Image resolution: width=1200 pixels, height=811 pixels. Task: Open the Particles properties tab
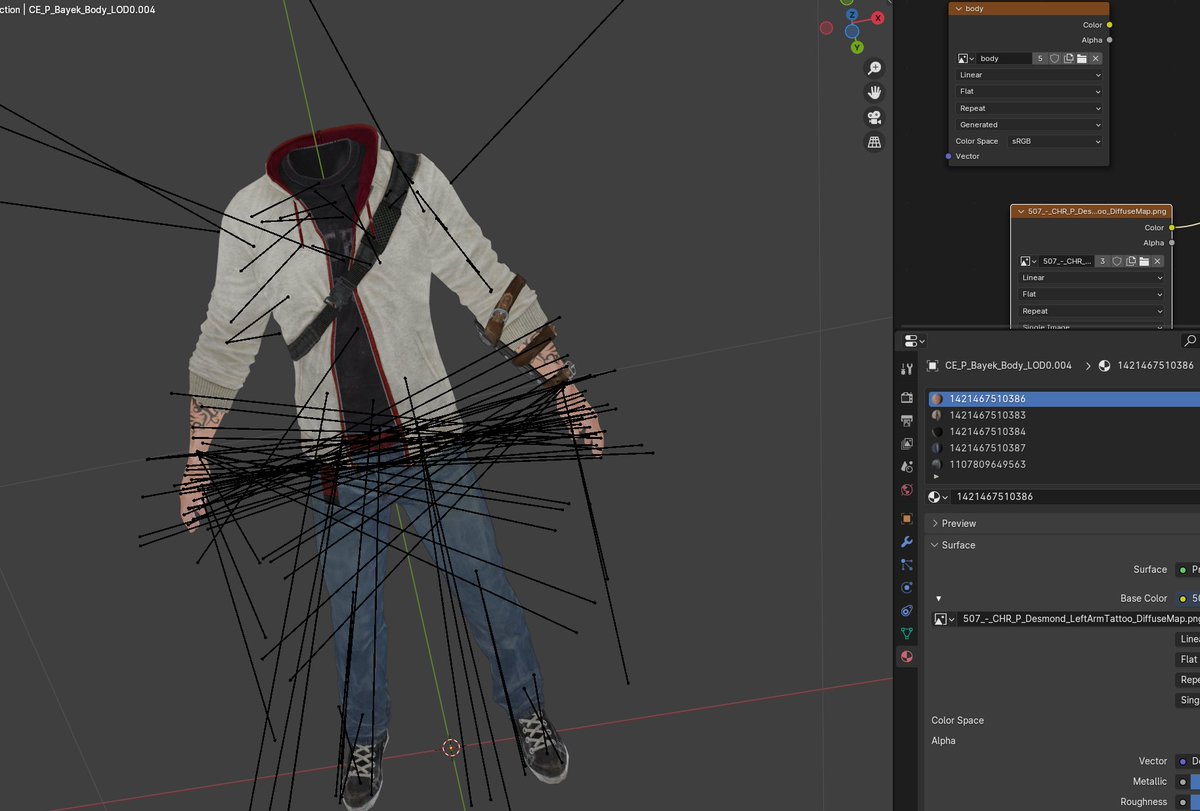tap(907, 565)
